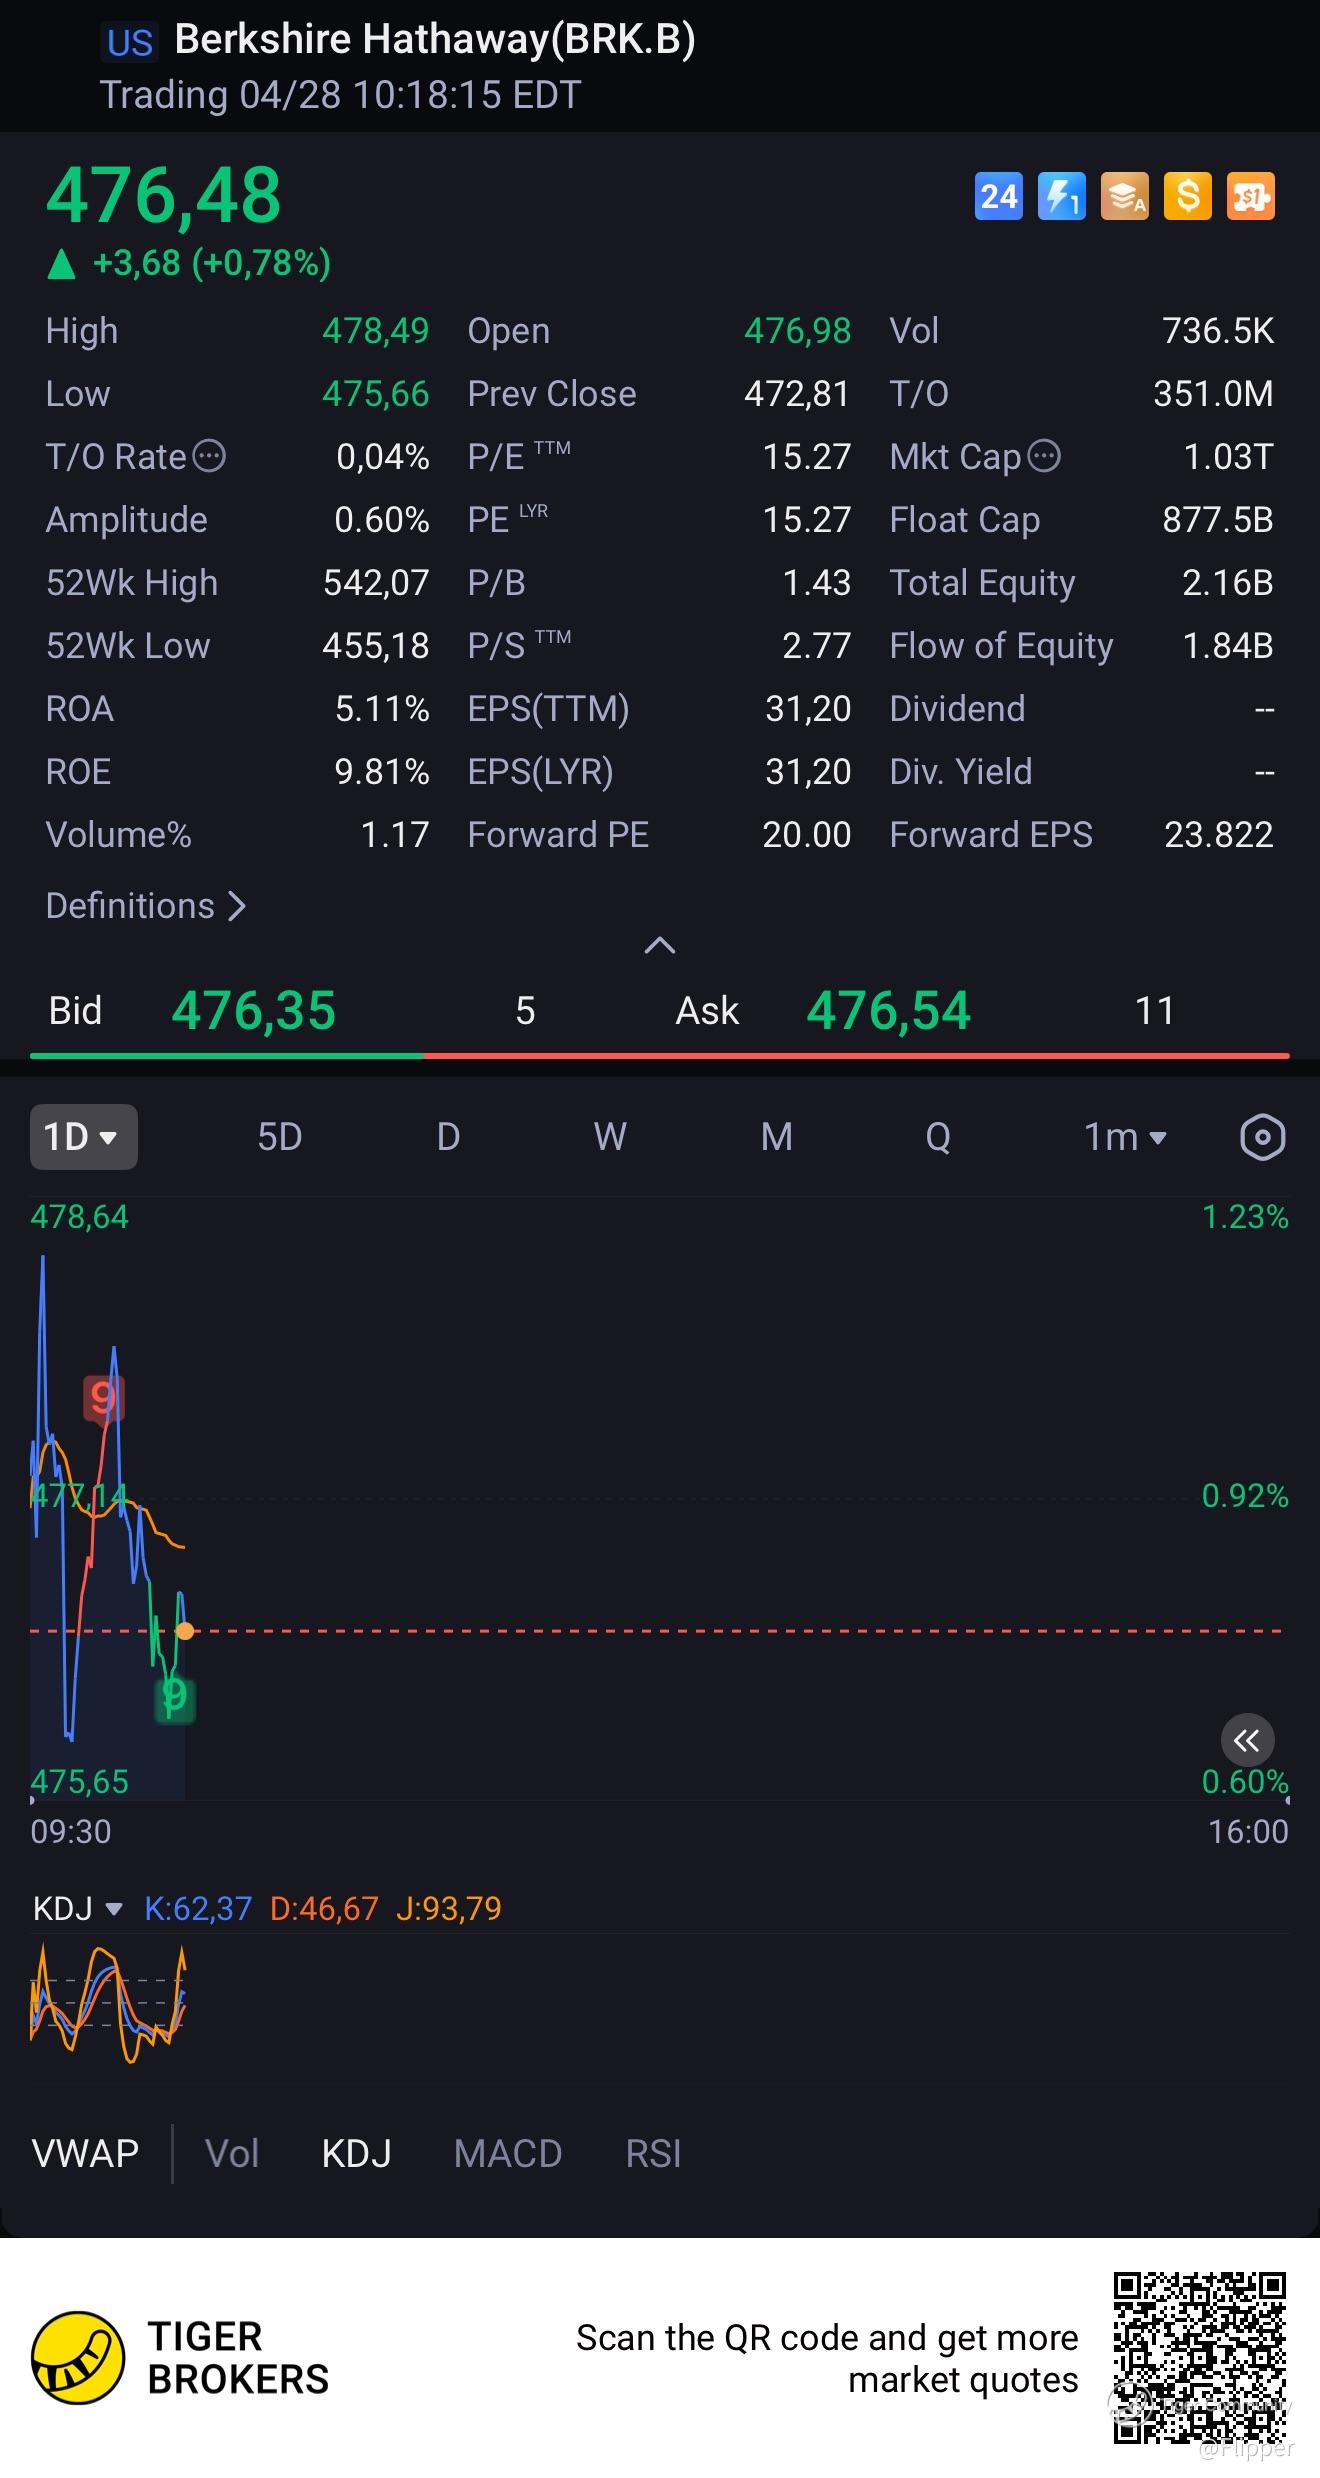Tap the J:93,79 indicator reading
The image size is (1320, 2478).
point(449,1909)
